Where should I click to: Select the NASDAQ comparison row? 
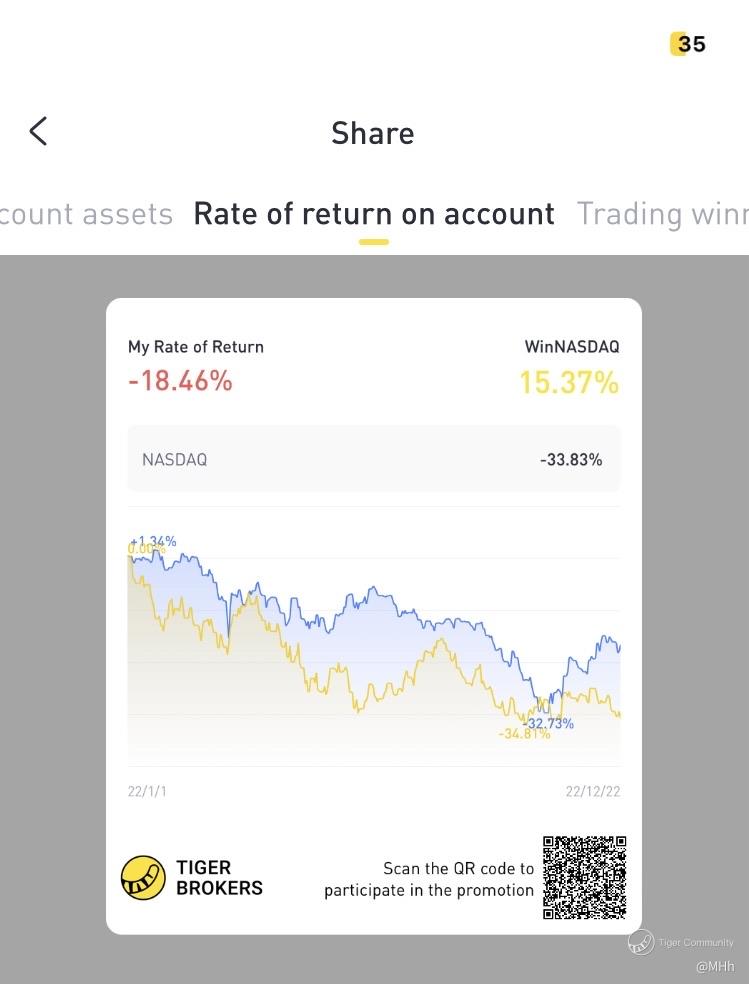click(x=373, y=460)
